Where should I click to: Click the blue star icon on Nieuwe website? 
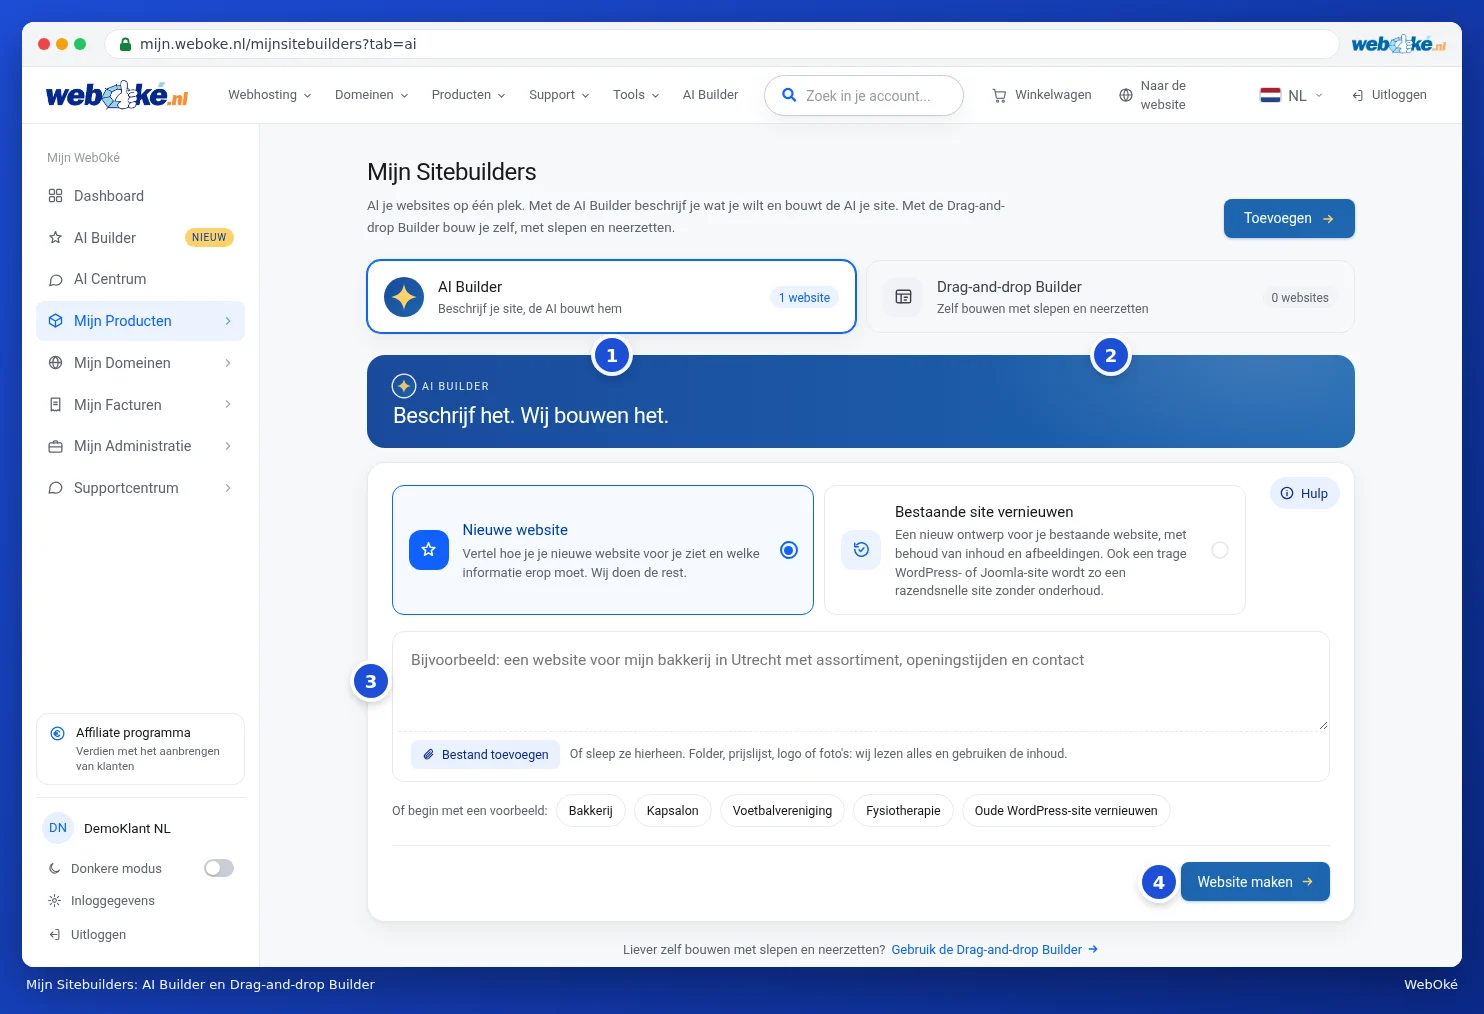[429, 550]
